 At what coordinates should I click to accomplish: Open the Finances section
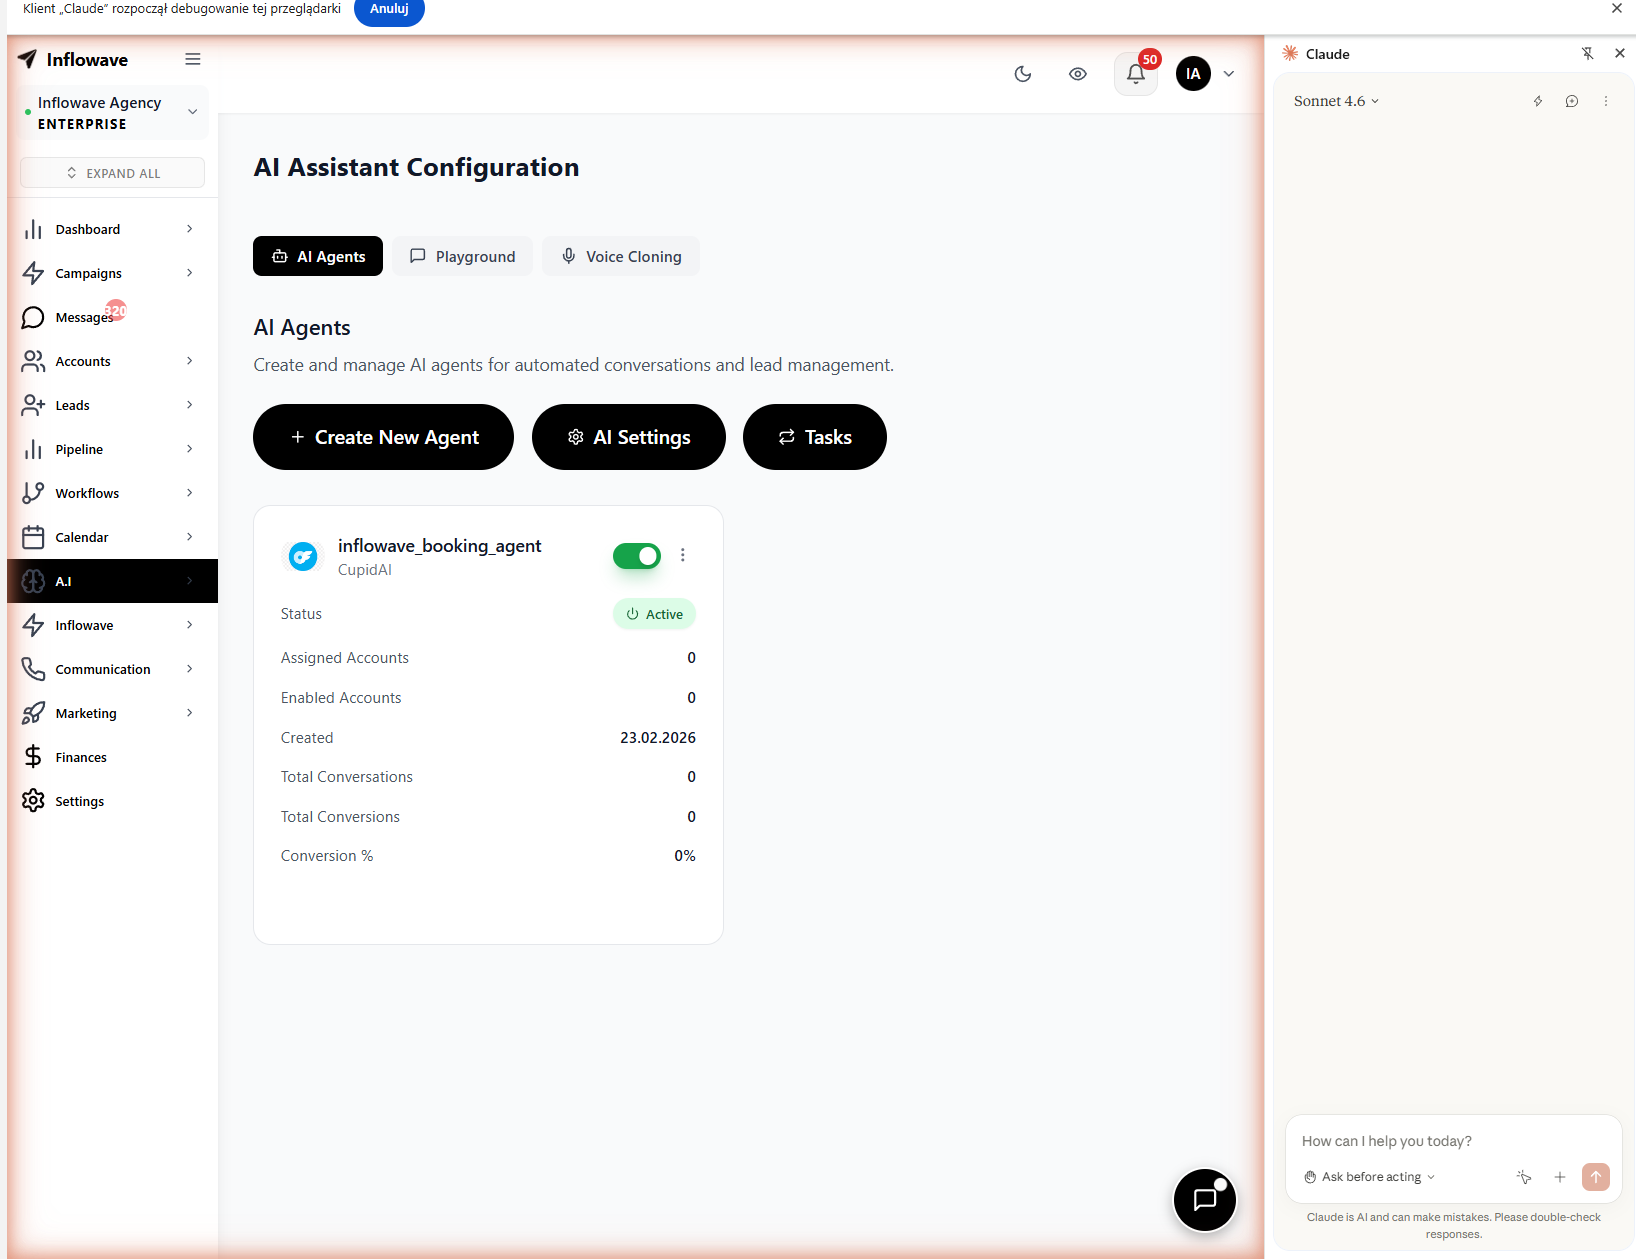pos(80,757)
